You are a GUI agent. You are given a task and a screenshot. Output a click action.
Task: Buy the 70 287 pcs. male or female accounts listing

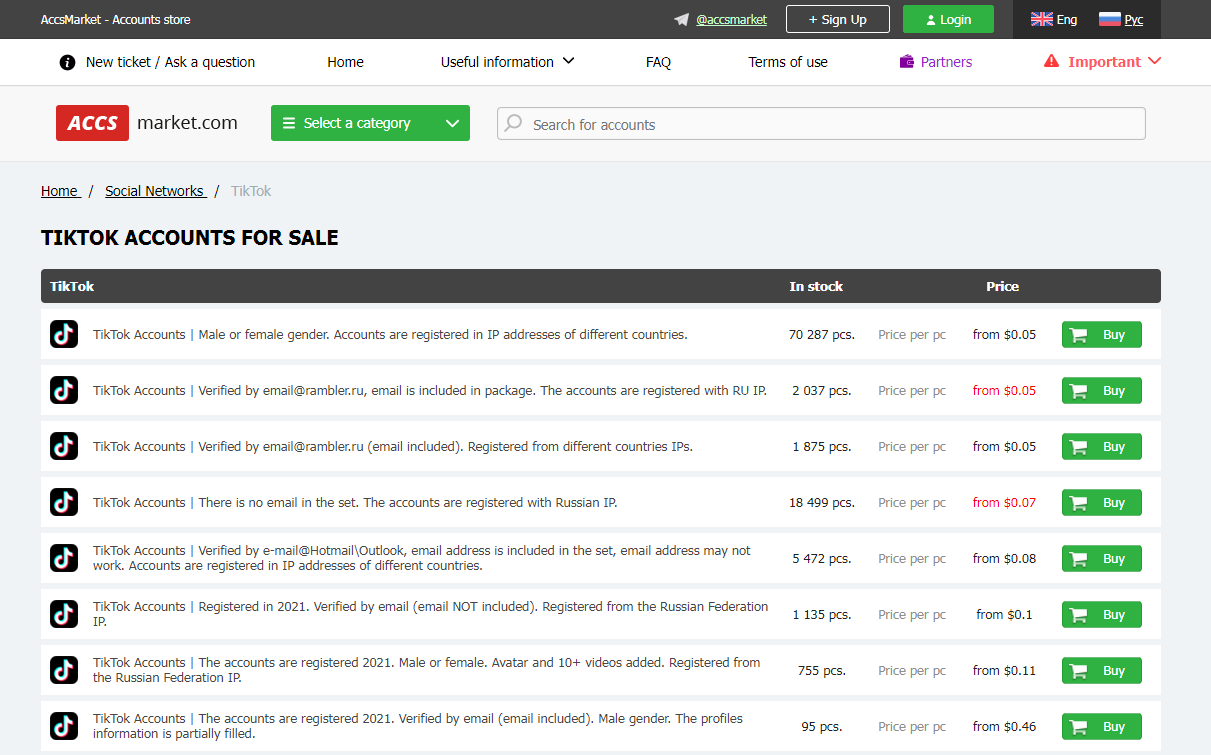pyautogui.click(x=1101, y=335)
